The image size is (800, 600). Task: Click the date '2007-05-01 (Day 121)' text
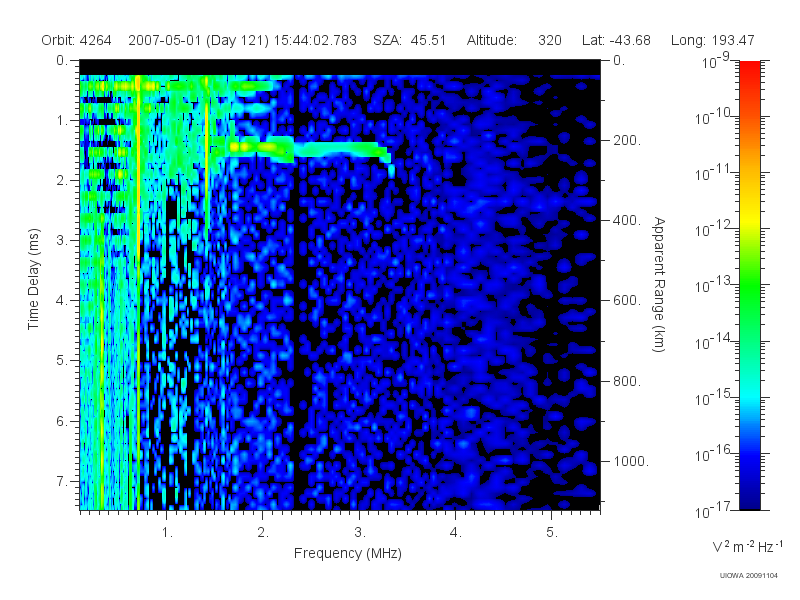tap(198, 40)
